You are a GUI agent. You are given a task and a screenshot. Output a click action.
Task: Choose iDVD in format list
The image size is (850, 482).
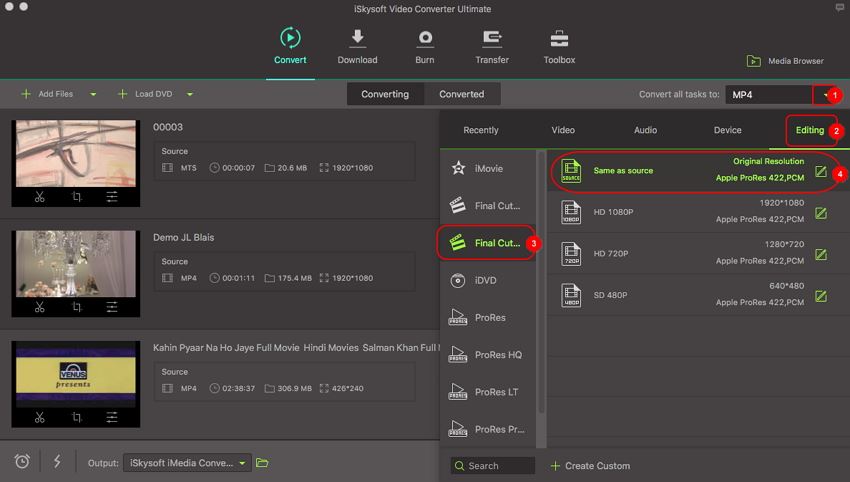point(488,280)
